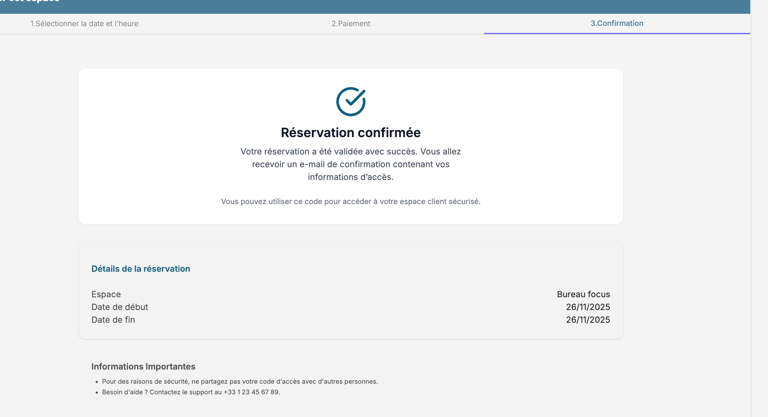The height and width of the screenshot is (417, 768).
Task: Click the first bullet point marker
Action: click(97, 382)
